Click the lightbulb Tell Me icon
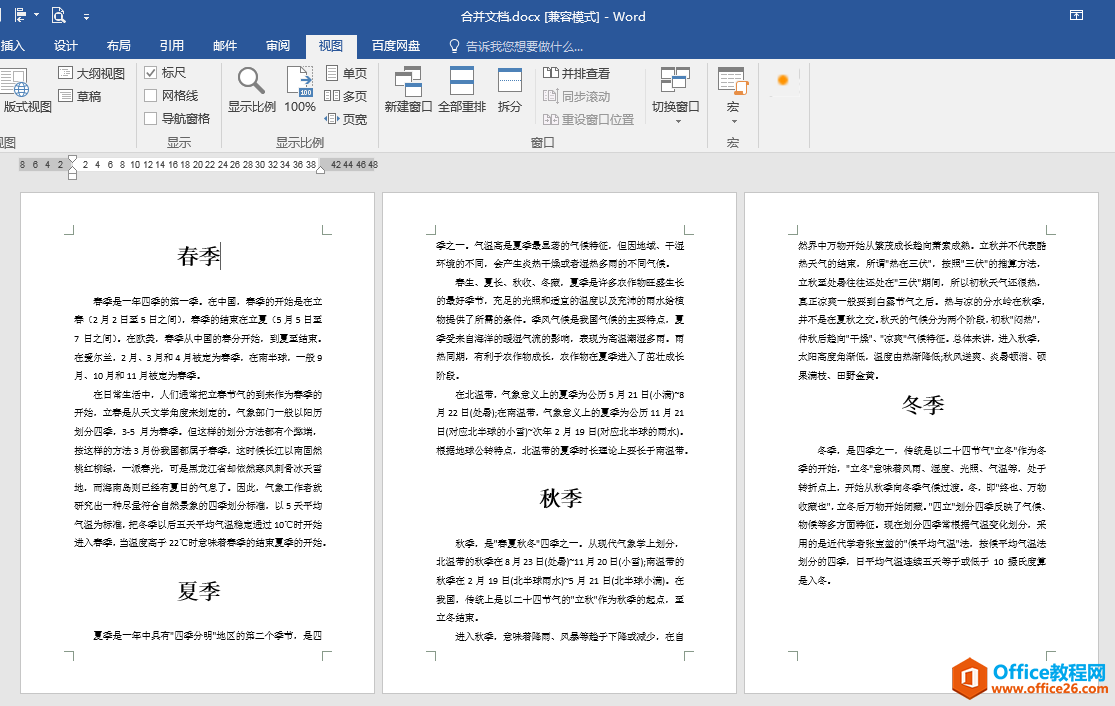Screen dimensions: 1115x706 click(454, 46)
